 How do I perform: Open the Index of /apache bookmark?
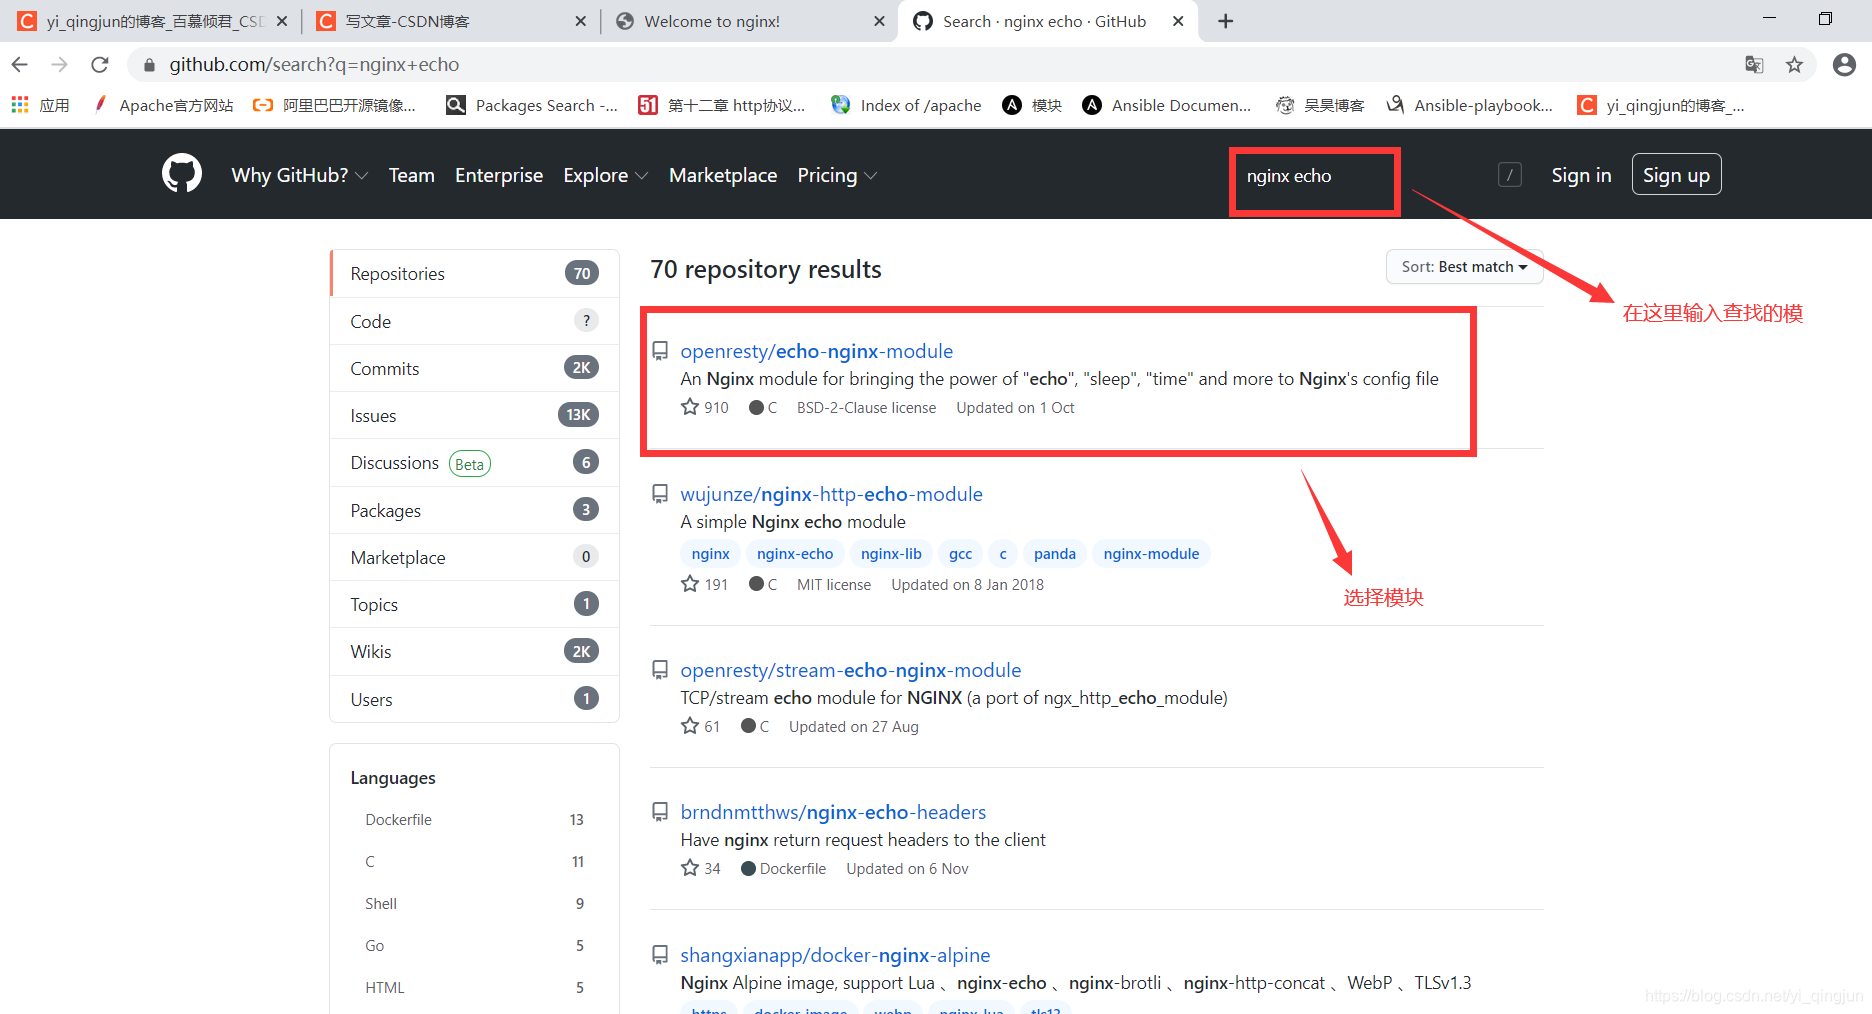click(906, 105)
